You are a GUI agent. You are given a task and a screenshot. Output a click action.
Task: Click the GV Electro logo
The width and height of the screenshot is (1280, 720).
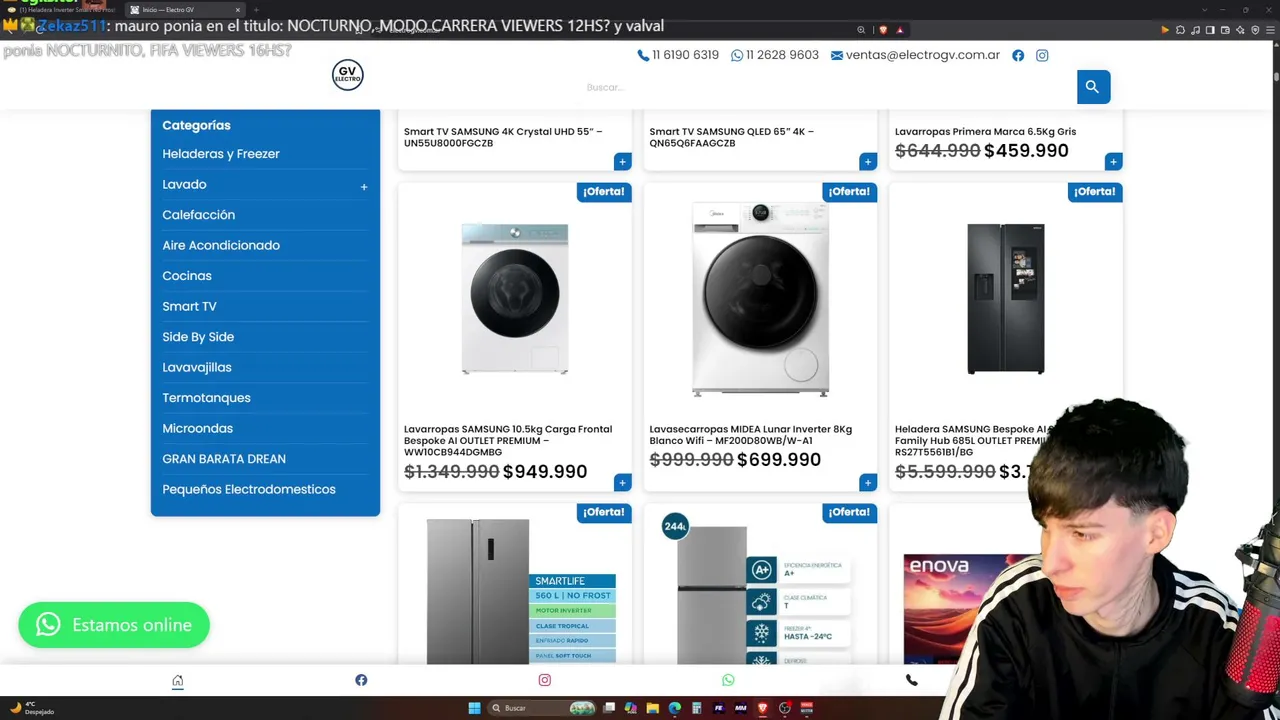coord(348,75)
